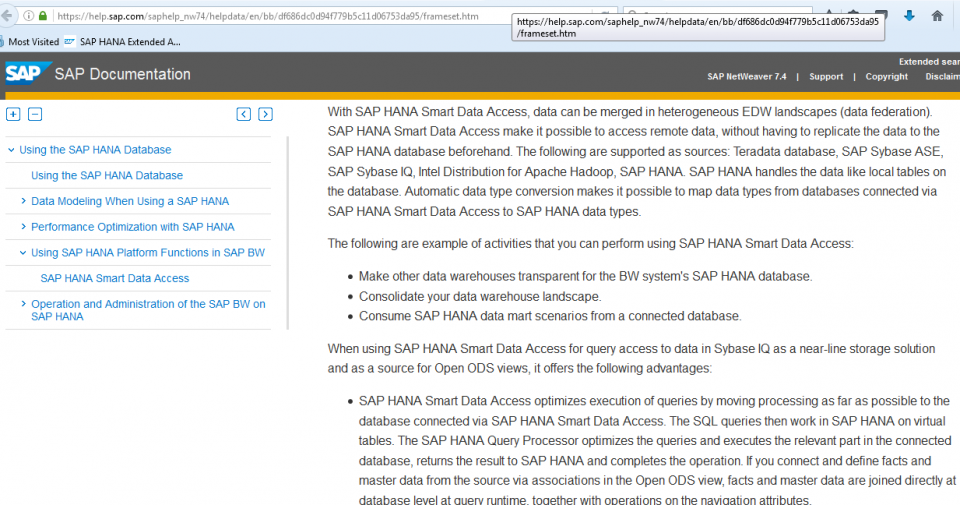The width and height of the screenshot is (960, 505).
Task: Go to previous topic with left arrow
Action: pyautogui.click(x=243, y=114)
